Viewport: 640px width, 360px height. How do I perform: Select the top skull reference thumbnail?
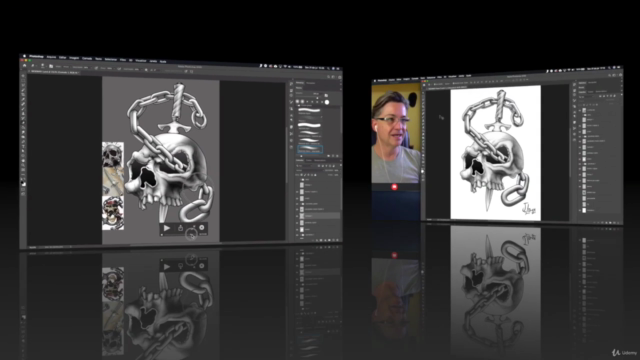[113, 155]
